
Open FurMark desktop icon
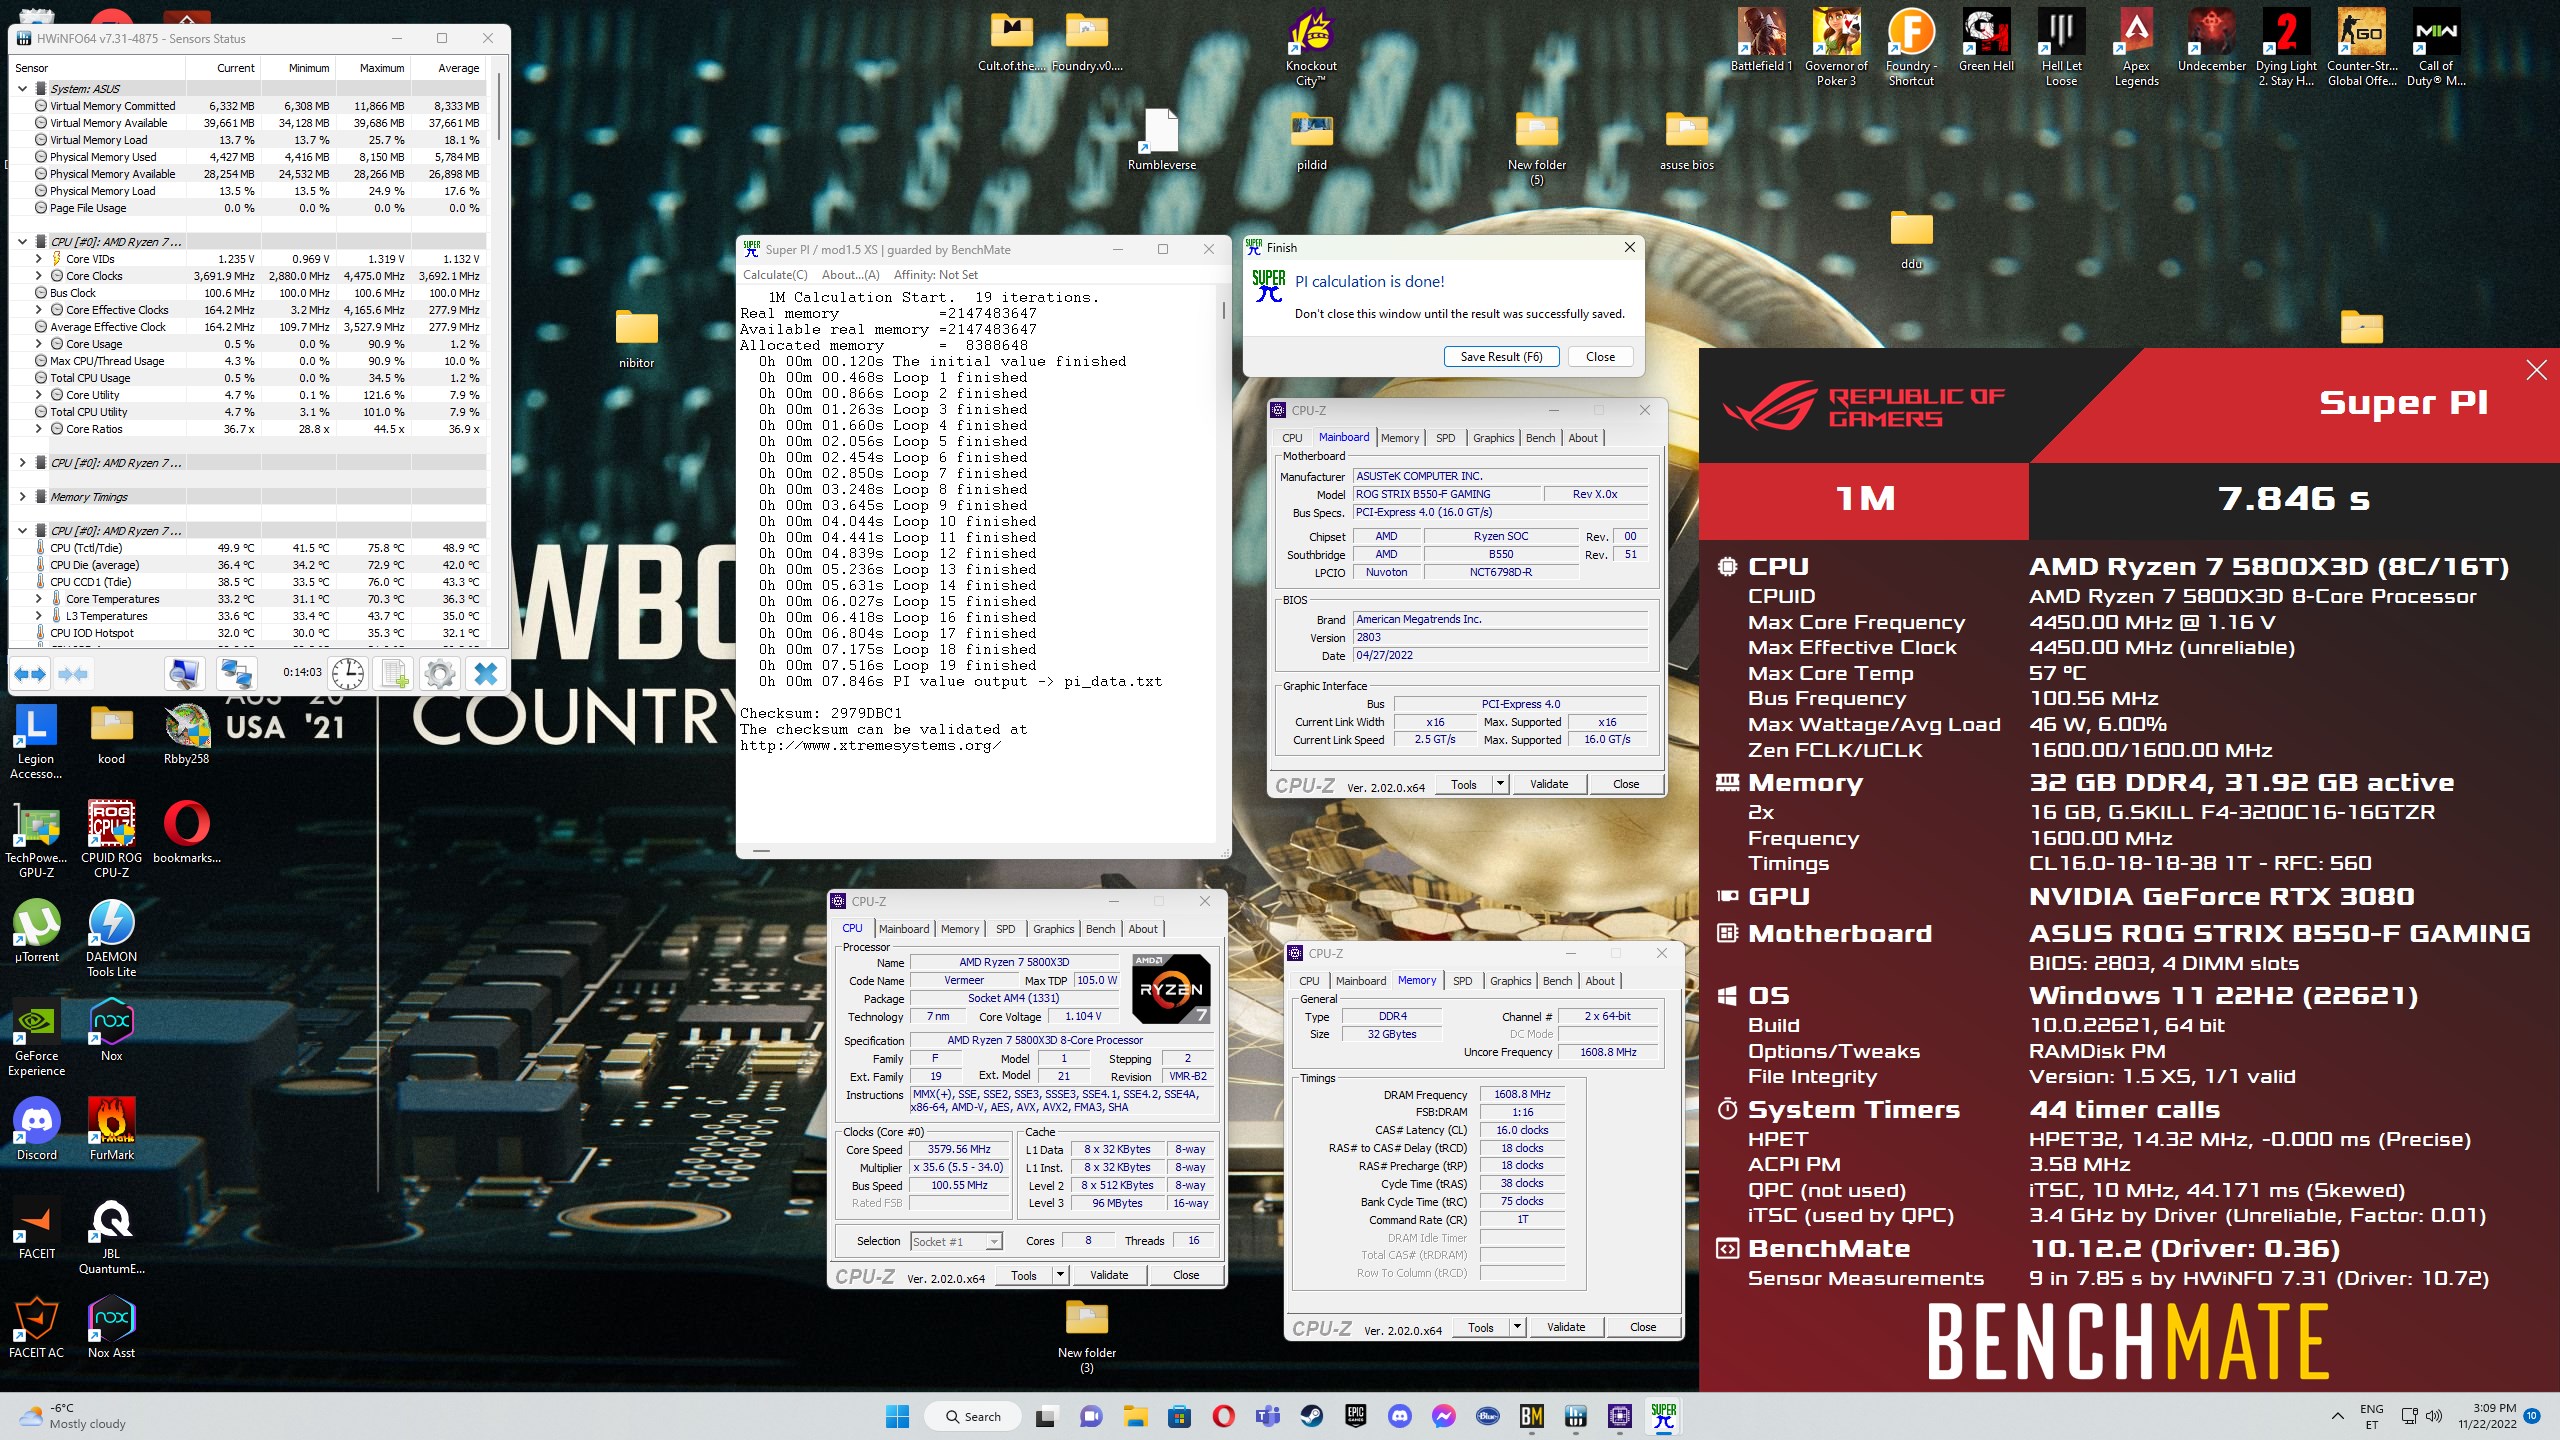point(111,1128)
